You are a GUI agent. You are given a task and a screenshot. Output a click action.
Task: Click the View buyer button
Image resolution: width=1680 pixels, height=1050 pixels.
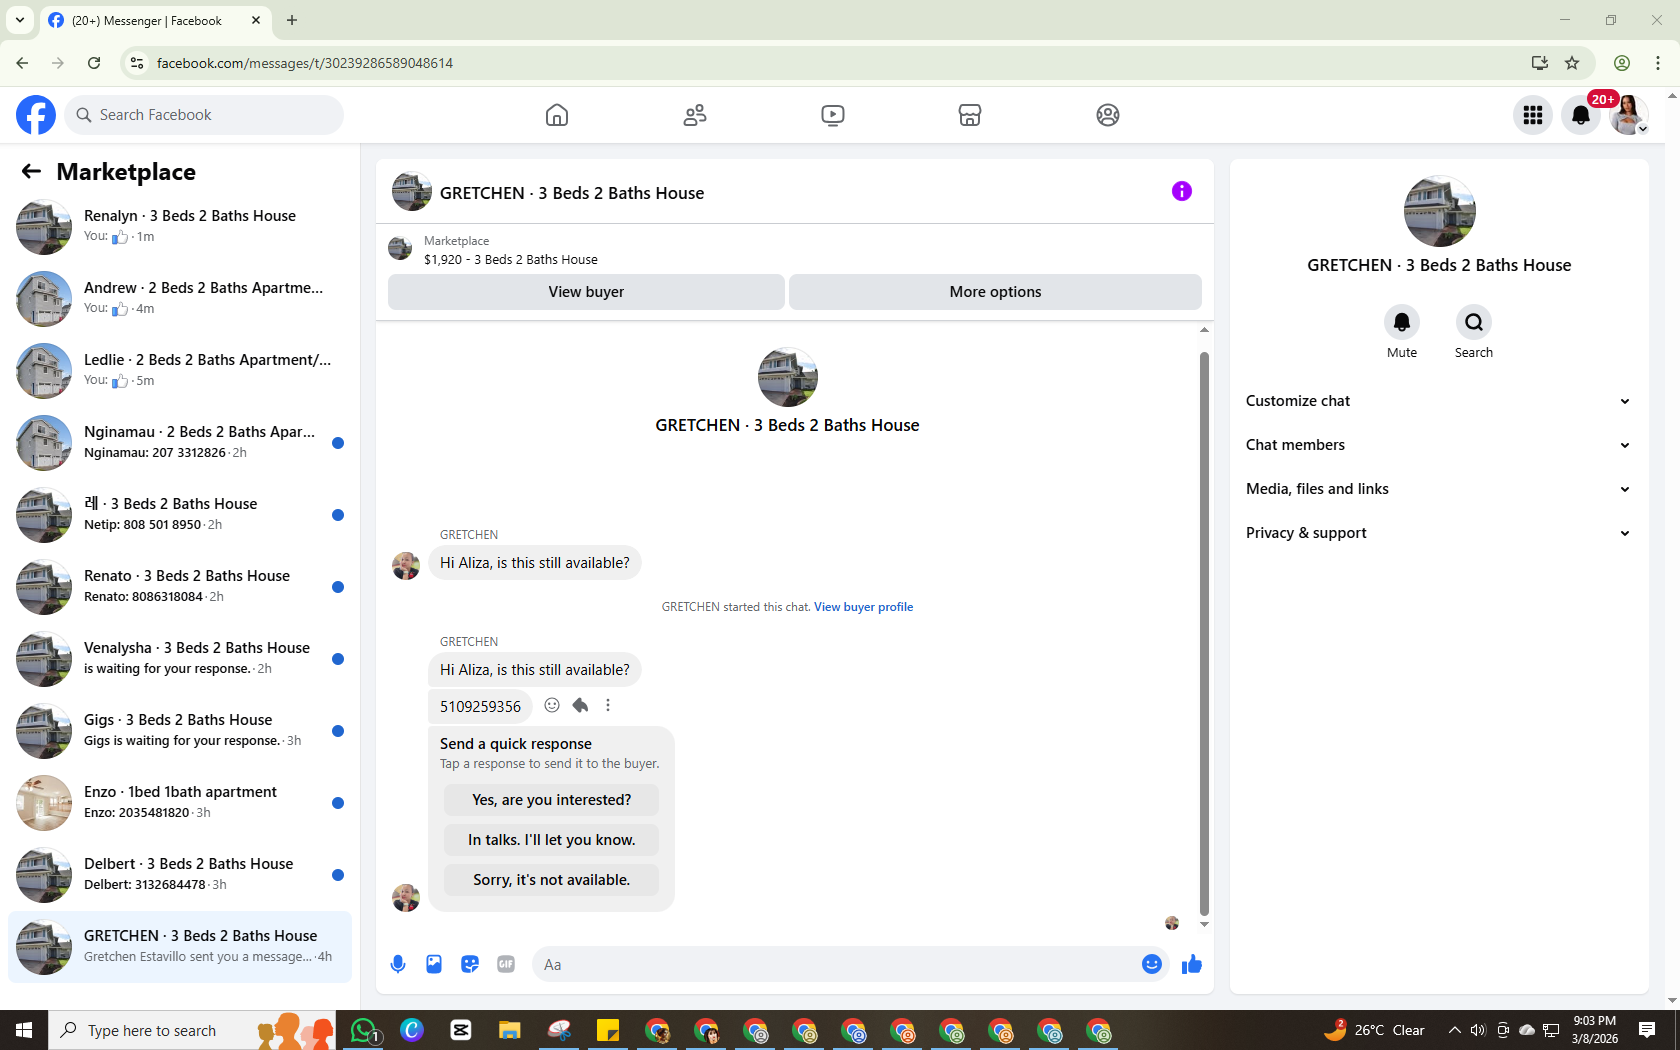(x=586, y=292)
